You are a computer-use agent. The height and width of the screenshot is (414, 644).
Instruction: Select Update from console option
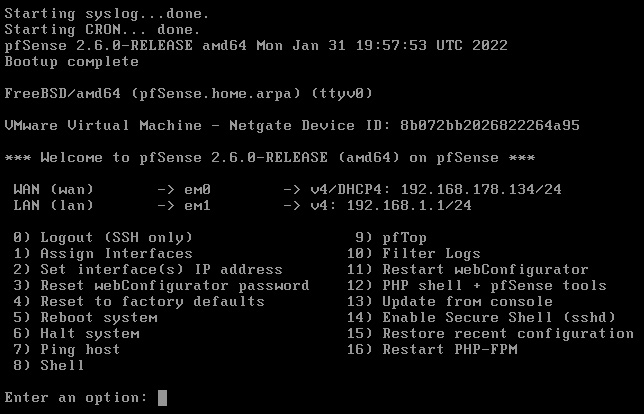pos(450,302)
